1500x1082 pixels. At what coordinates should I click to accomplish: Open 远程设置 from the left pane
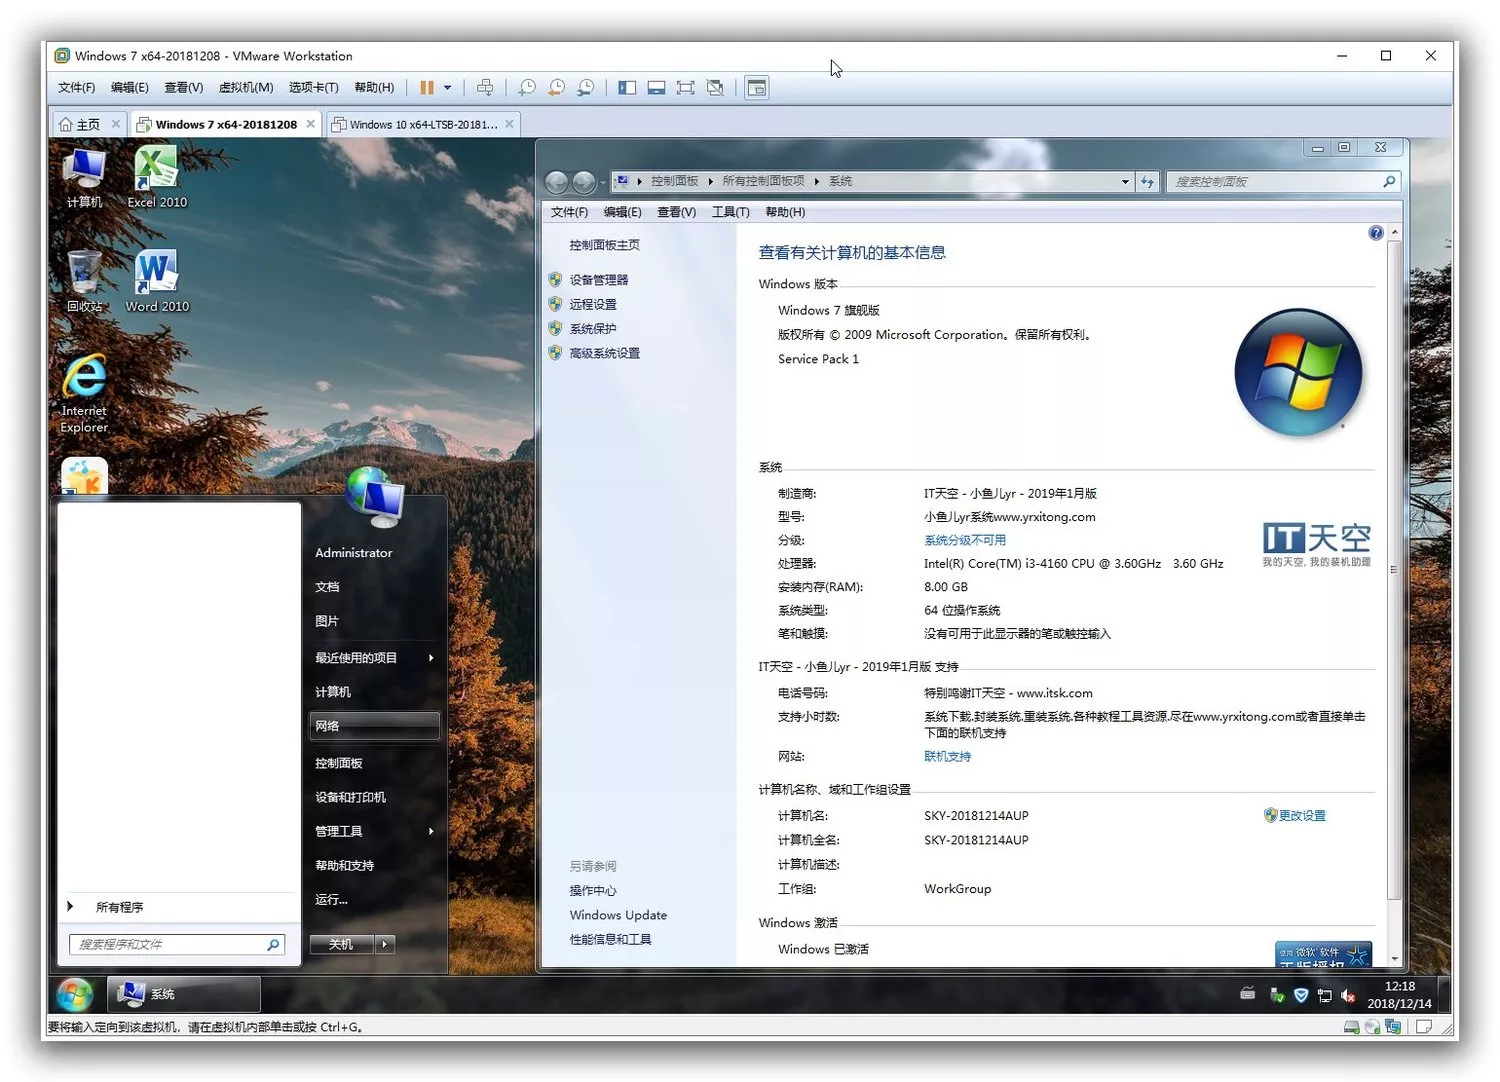[x=593, y=304]
